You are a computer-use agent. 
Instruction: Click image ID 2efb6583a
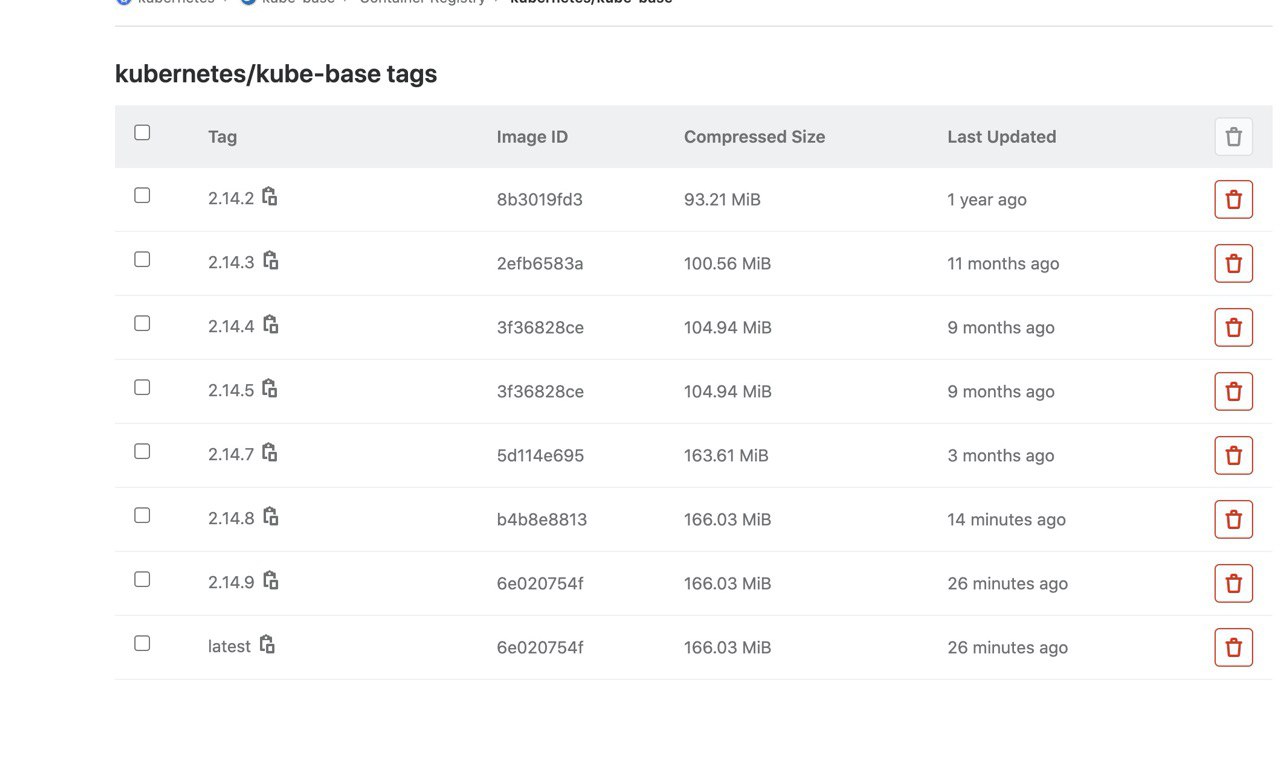[540, 263]
